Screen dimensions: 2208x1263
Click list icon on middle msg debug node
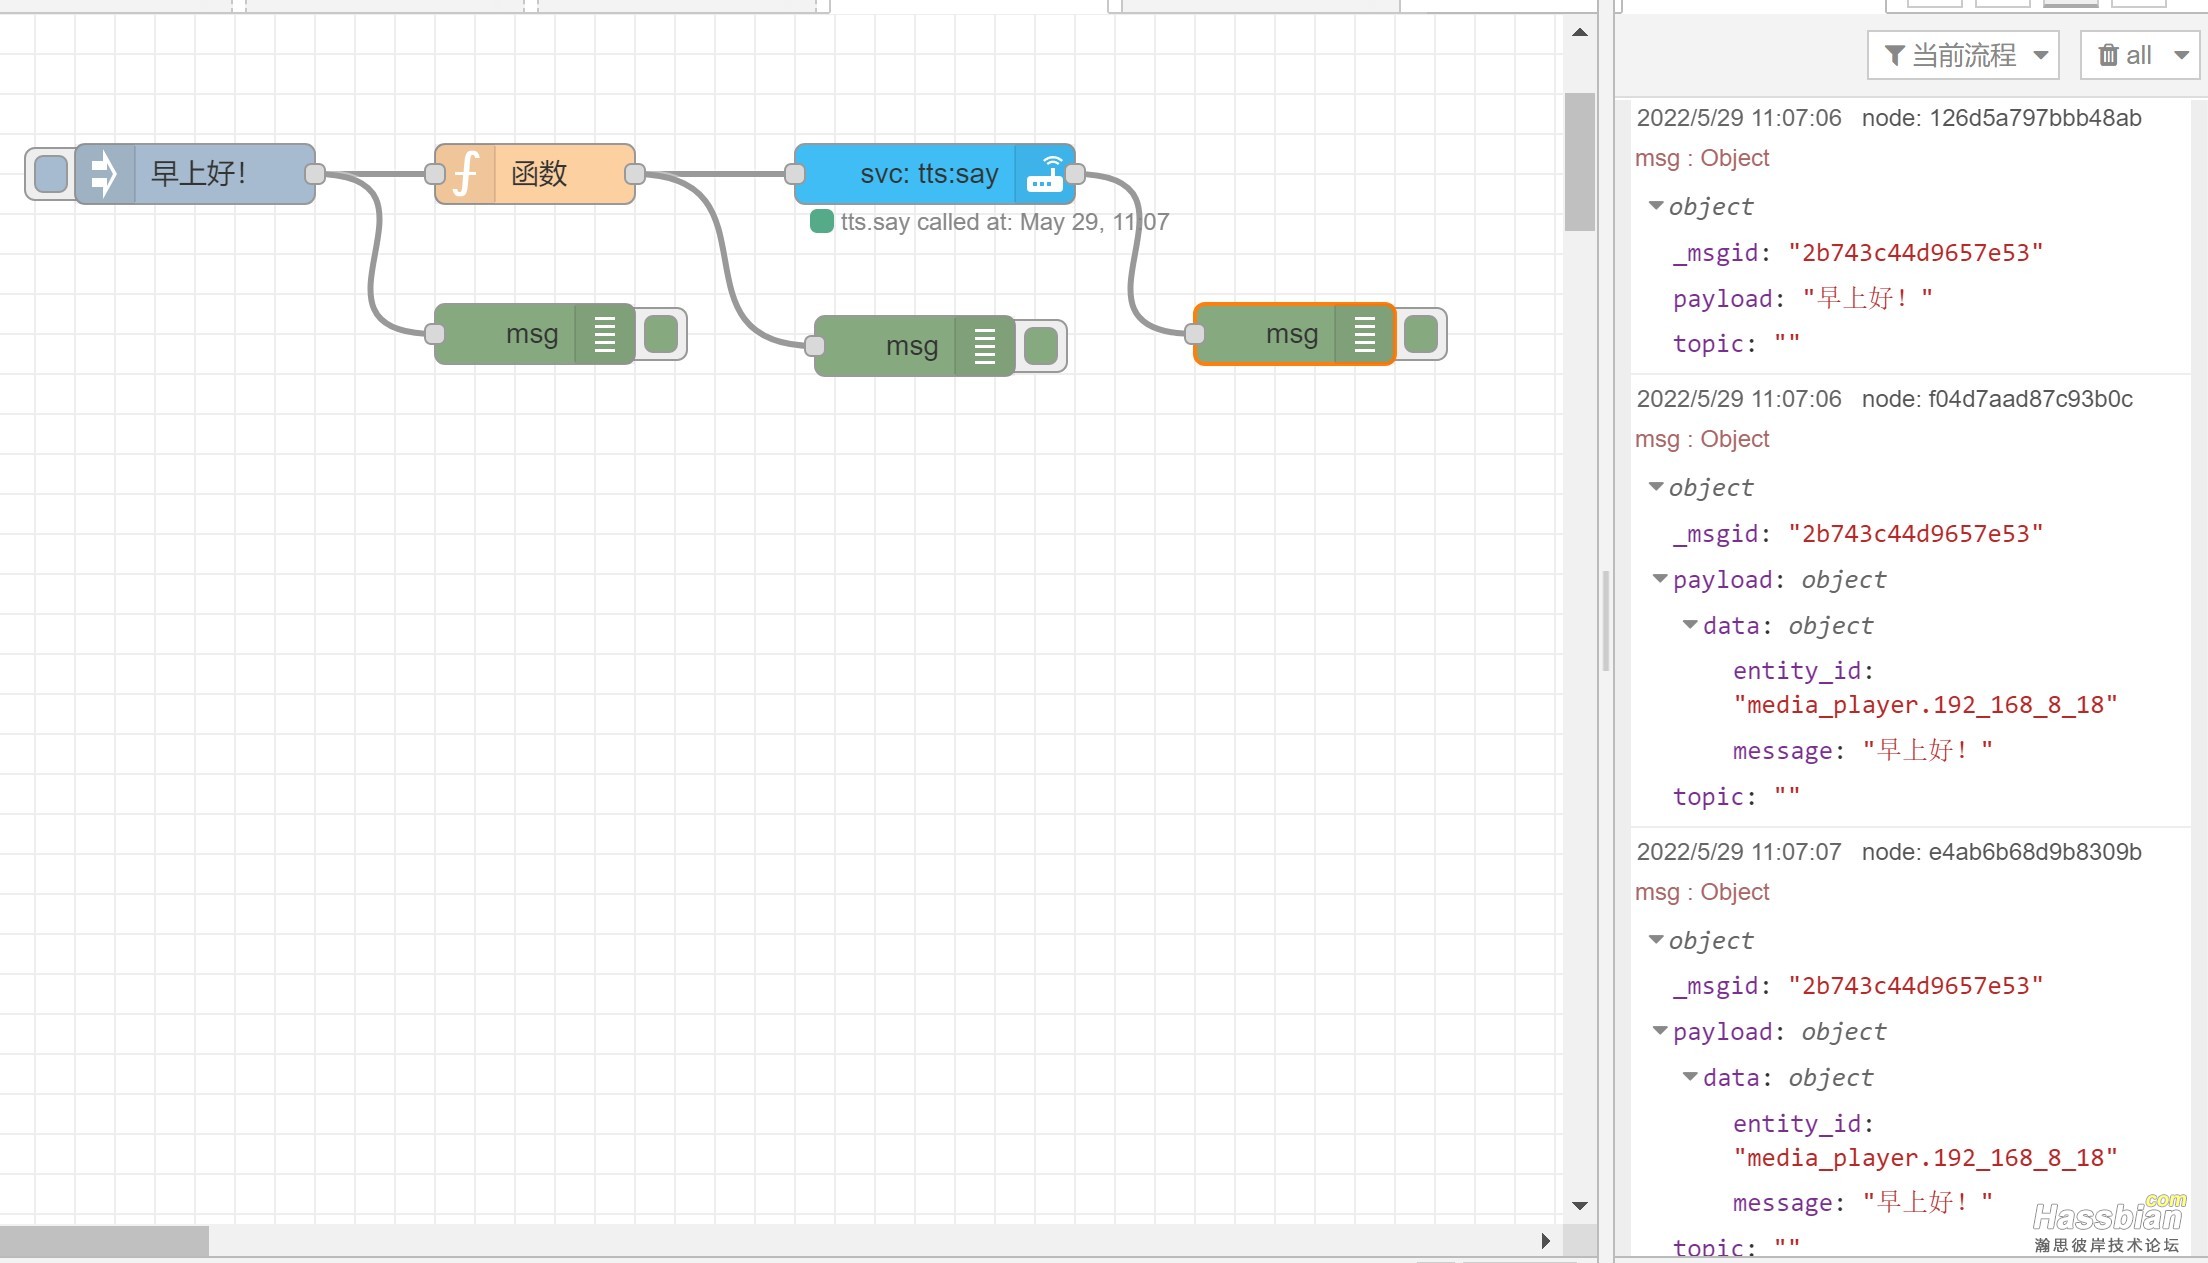984,346
